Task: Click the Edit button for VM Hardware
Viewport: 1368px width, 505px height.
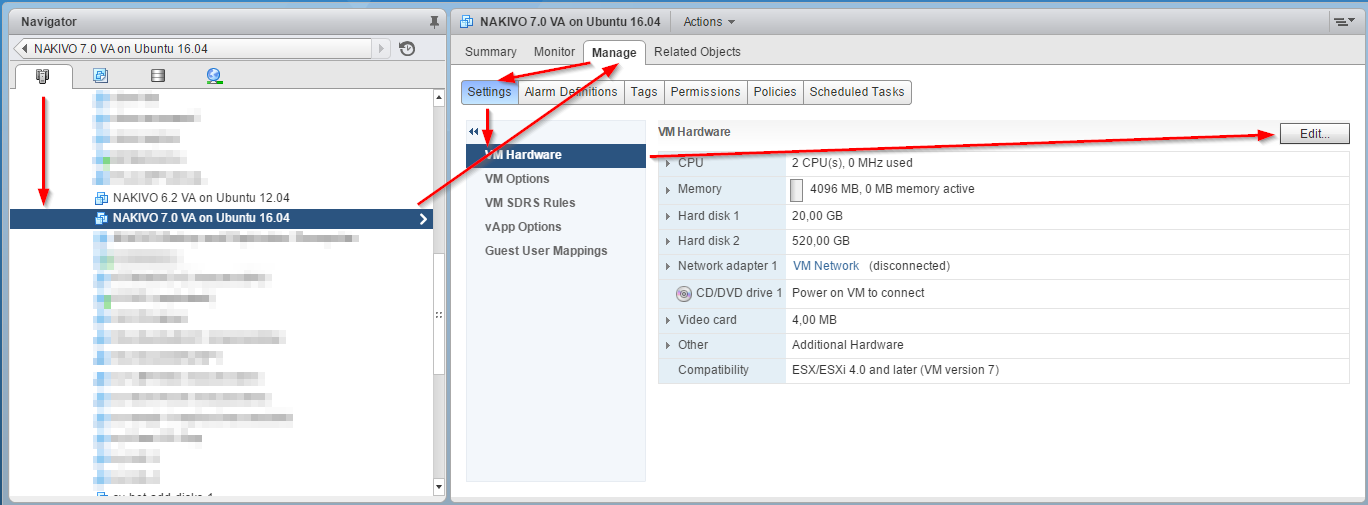Action: (1314, 134)
